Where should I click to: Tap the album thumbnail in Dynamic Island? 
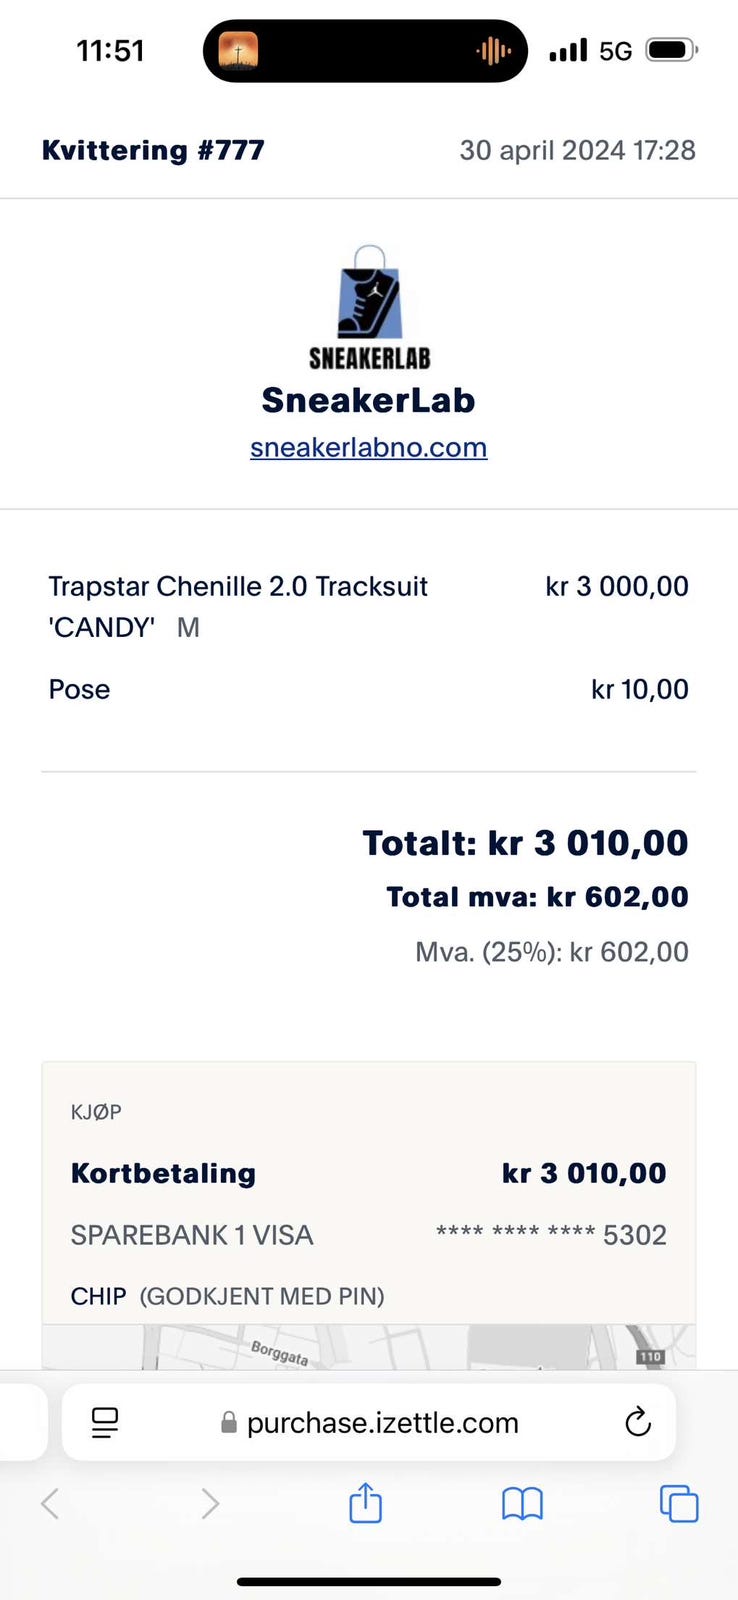(x=238, y=51)
